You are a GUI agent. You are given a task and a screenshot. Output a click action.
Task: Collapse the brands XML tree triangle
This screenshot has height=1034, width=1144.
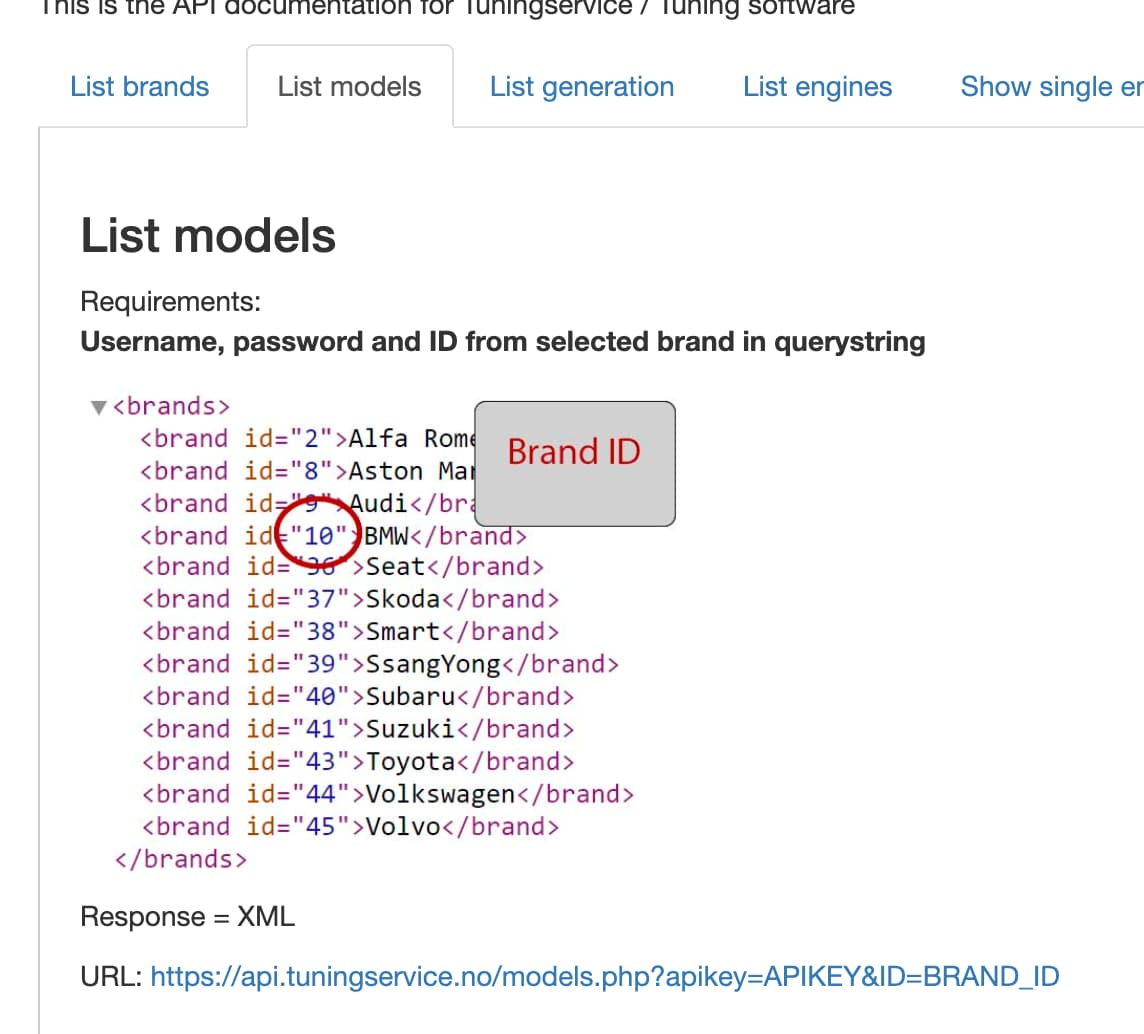point(98,407)
